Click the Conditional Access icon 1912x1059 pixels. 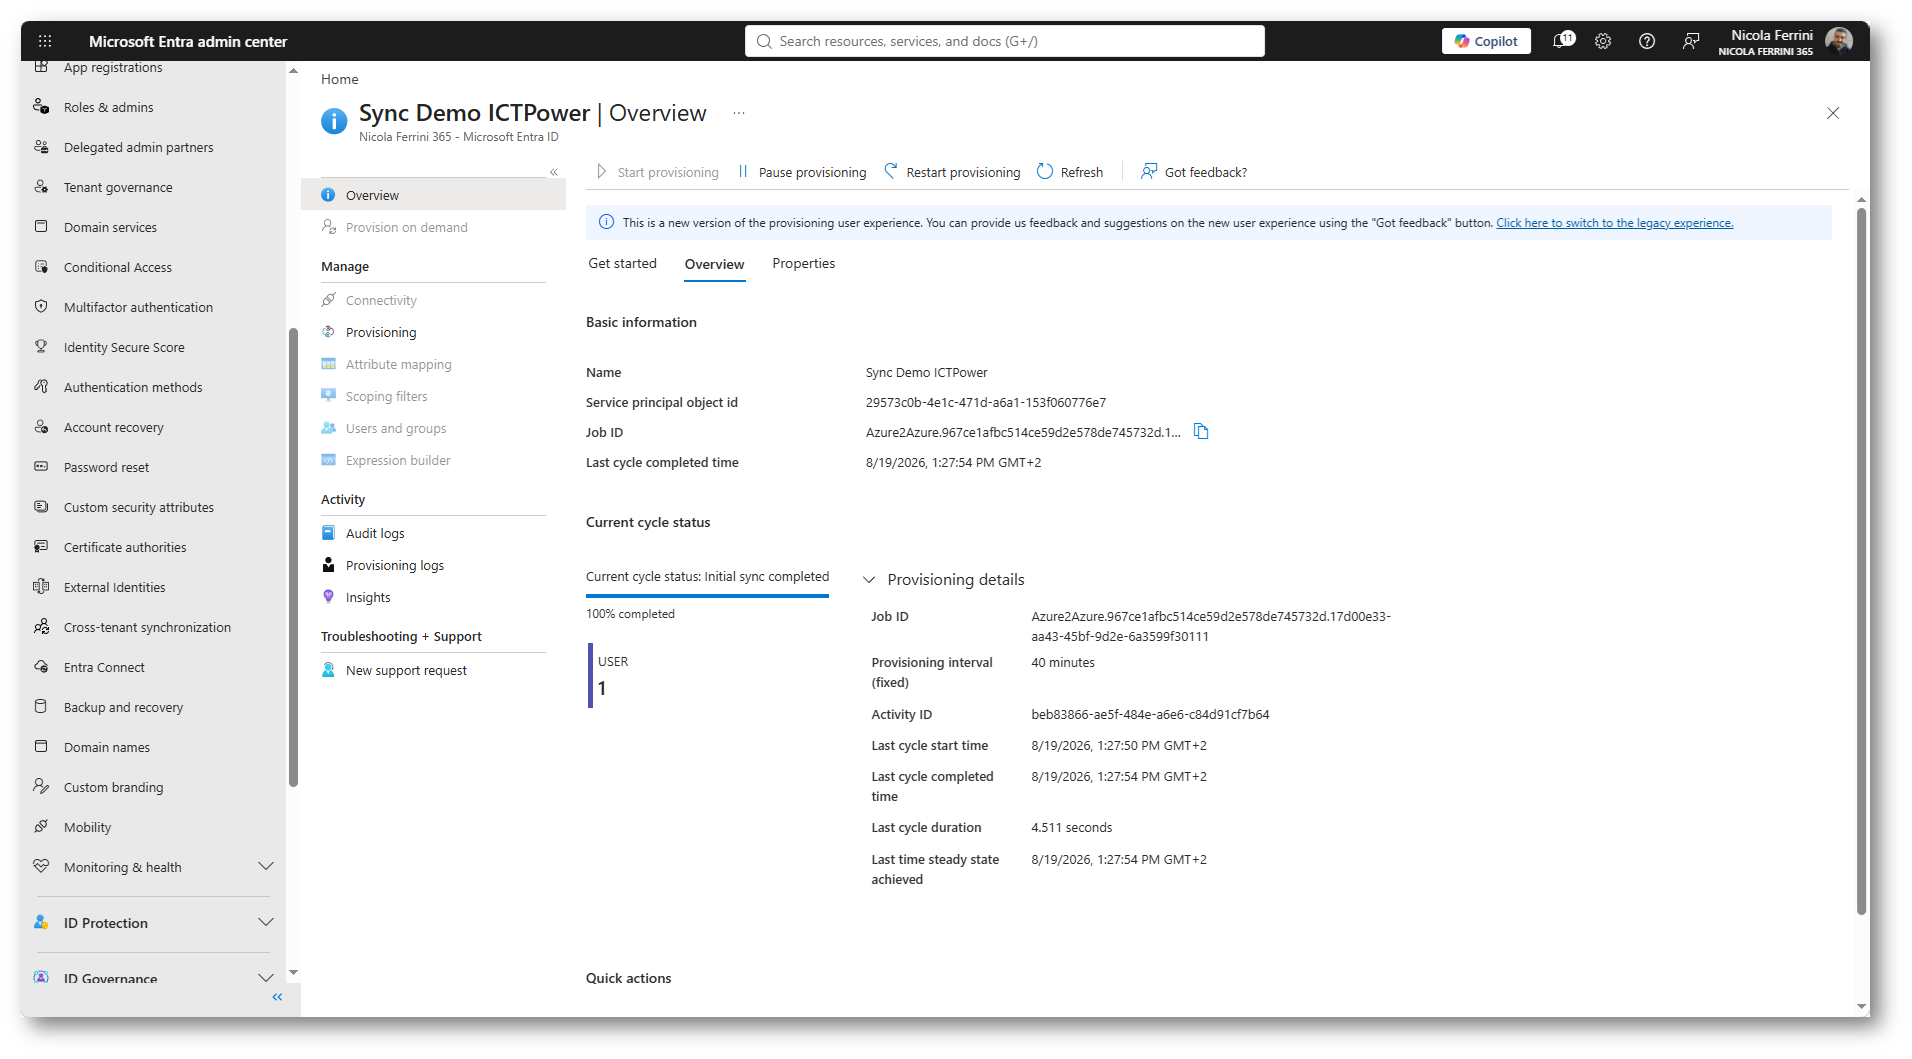tap(41, 267)
